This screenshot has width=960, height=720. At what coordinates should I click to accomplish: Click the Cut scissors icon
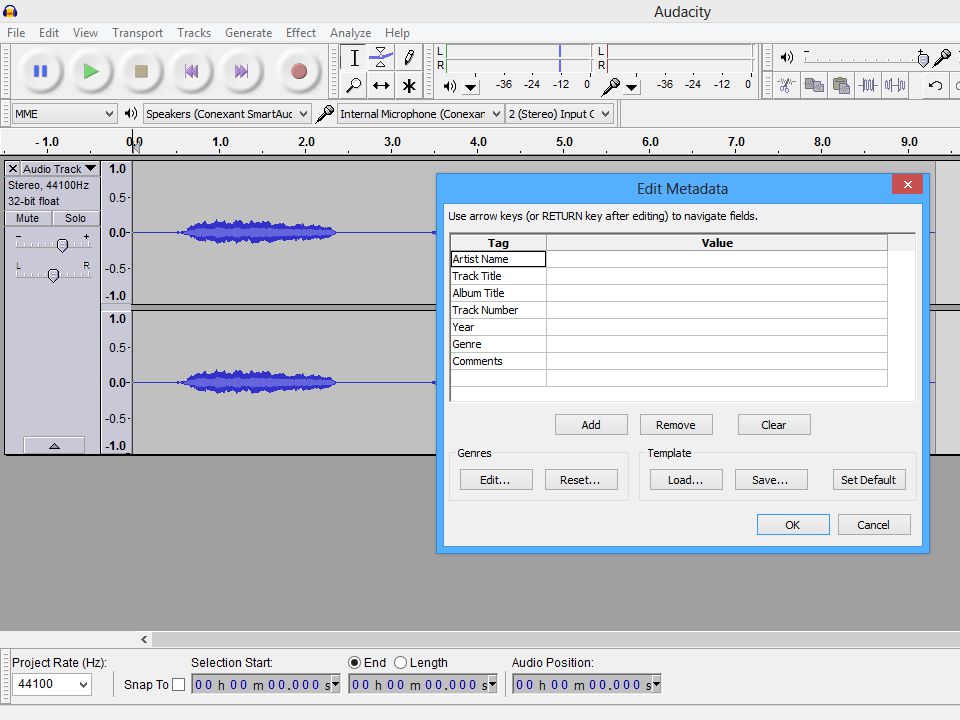[787, 85]
